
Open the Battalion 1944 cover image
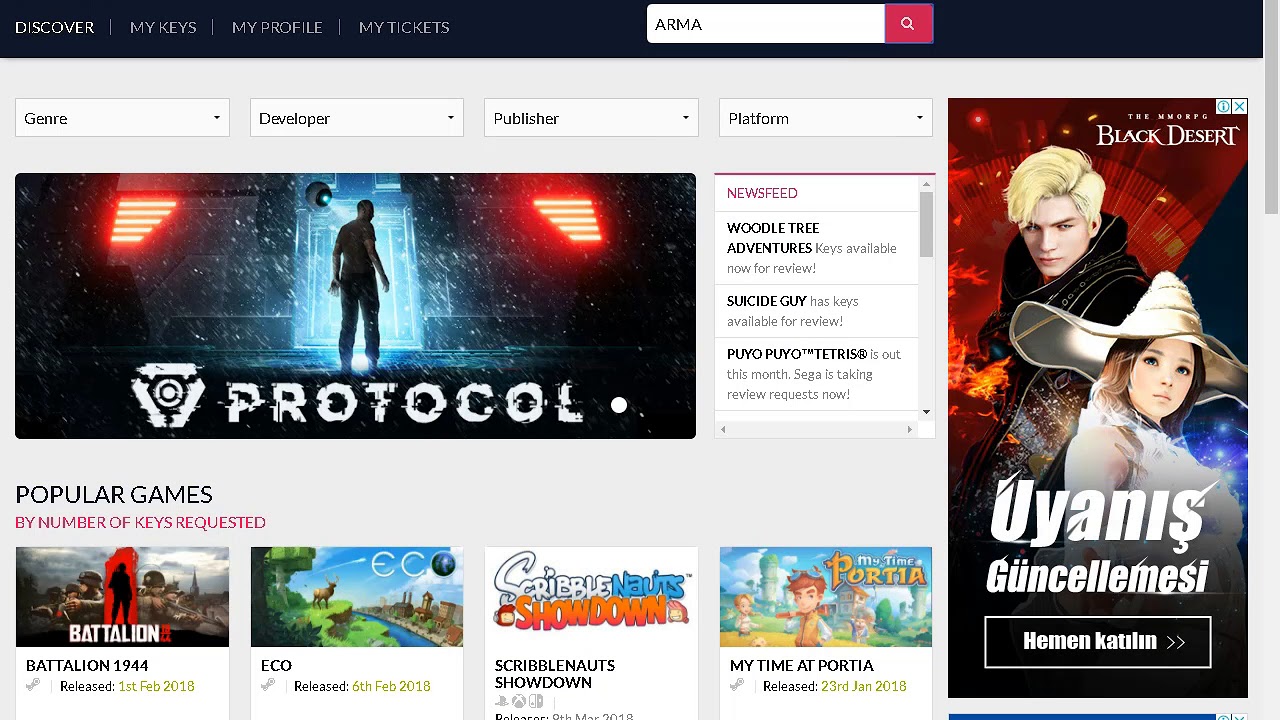tap(122, 597)
